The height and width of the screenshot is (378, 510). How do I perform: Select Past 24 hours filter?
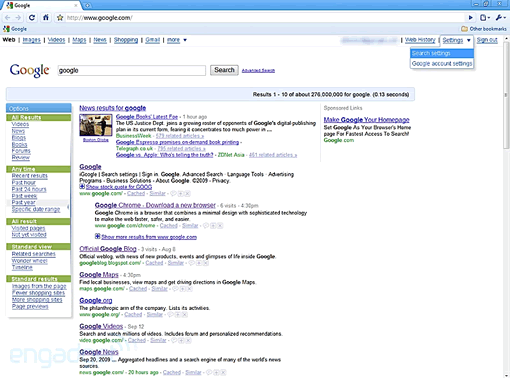point(29,189)
